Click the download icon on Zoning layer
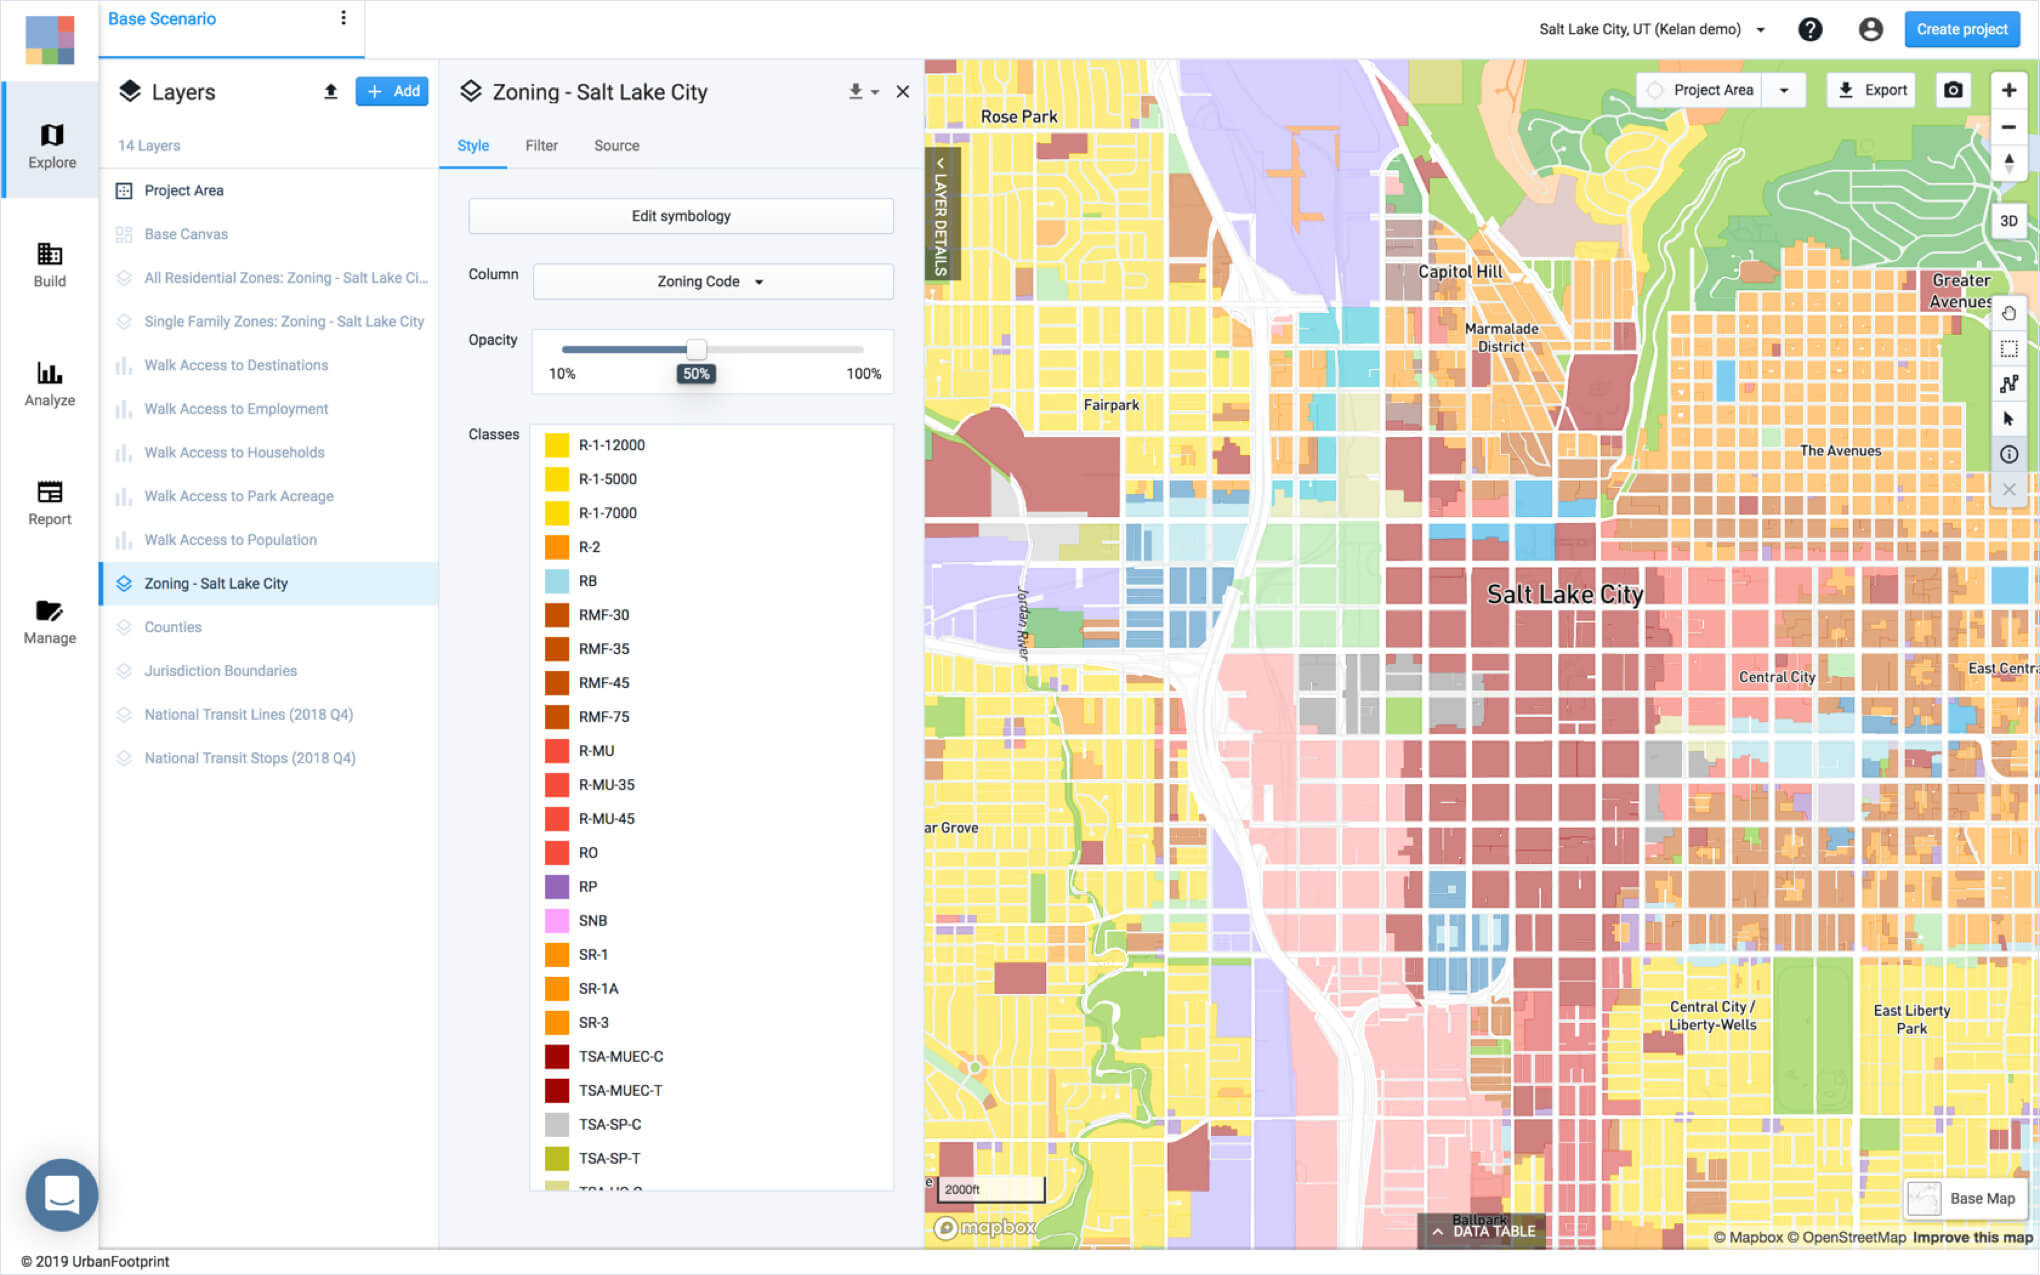 (855, 93)
